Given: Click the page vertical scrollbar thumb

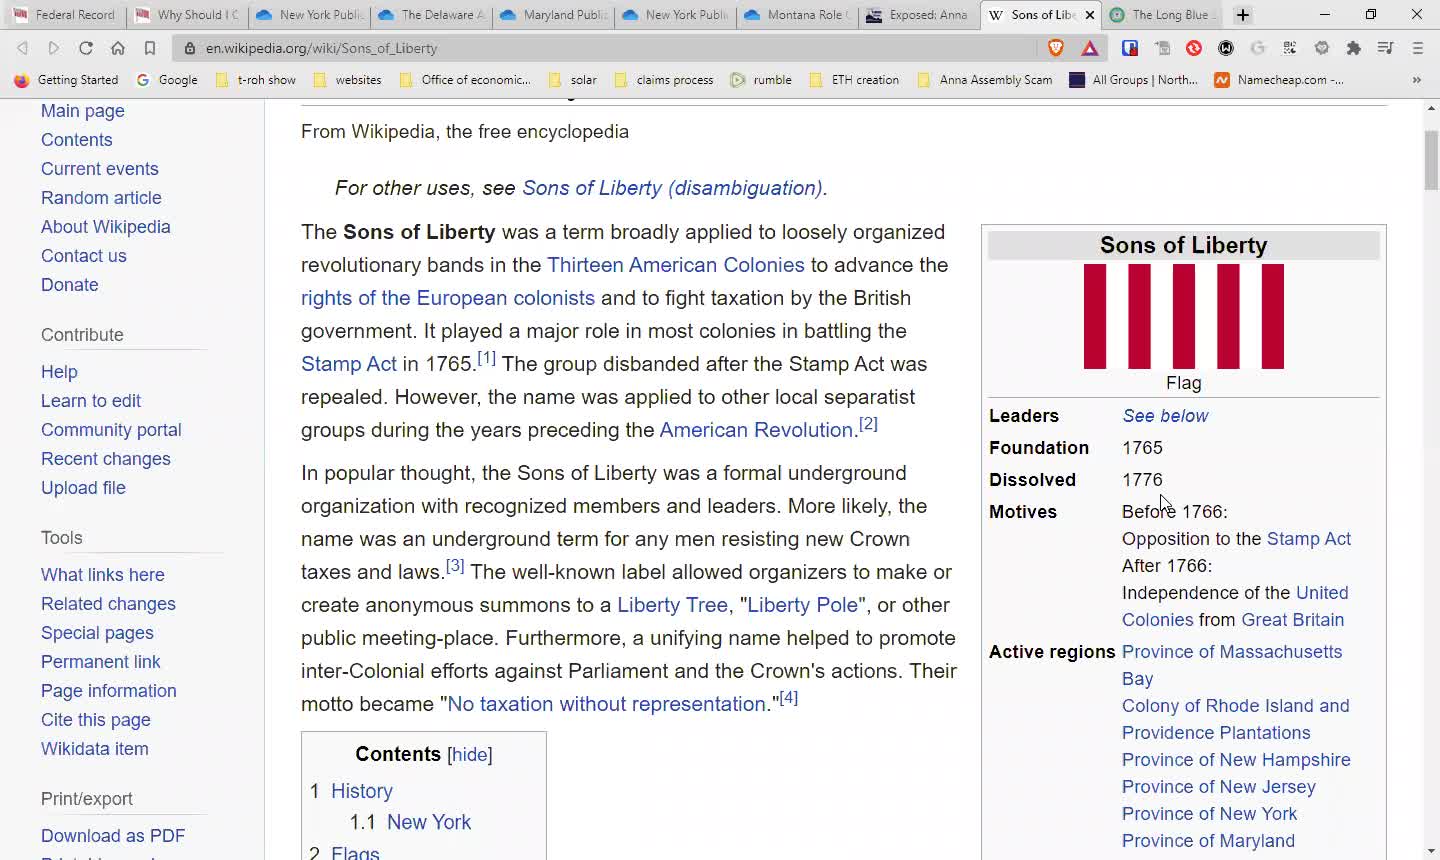Looking at the screenshot, I should pos(1431,160).
